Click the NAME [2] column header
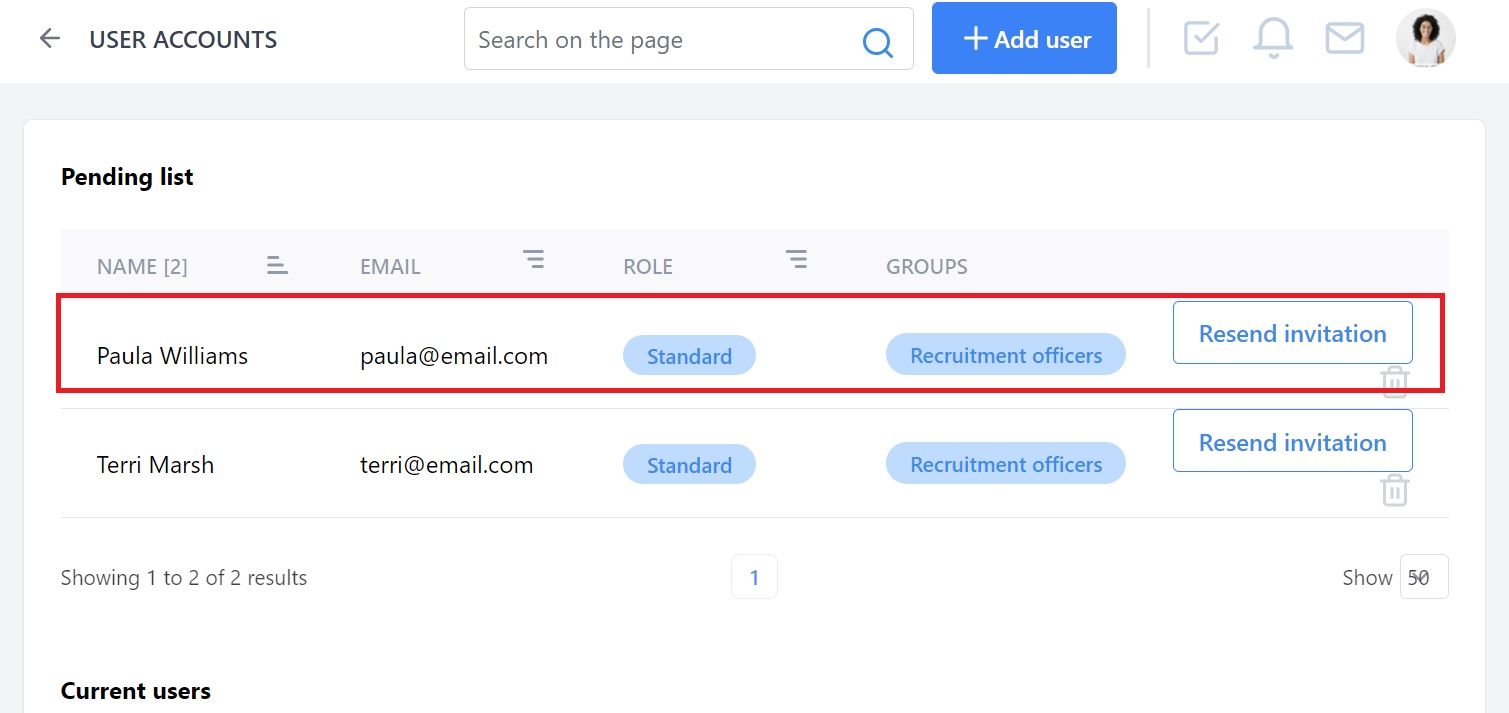 [x=142, y=266]
